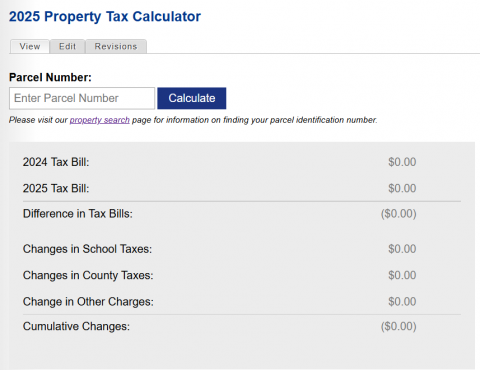
Task: Click the amount beside 2024 Tax Bill
Action: click(402, 162)
